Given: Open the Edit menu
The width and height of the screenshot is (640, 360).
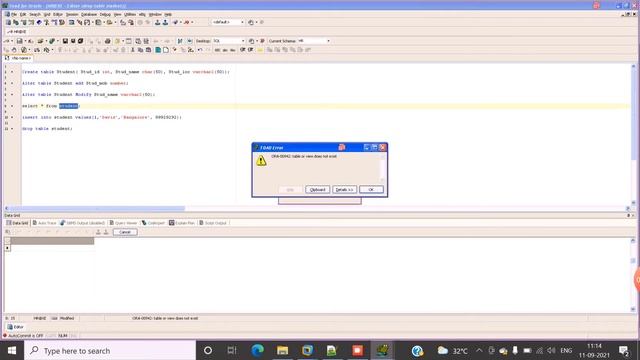Looking at the screenshot, I should point(23,14).
